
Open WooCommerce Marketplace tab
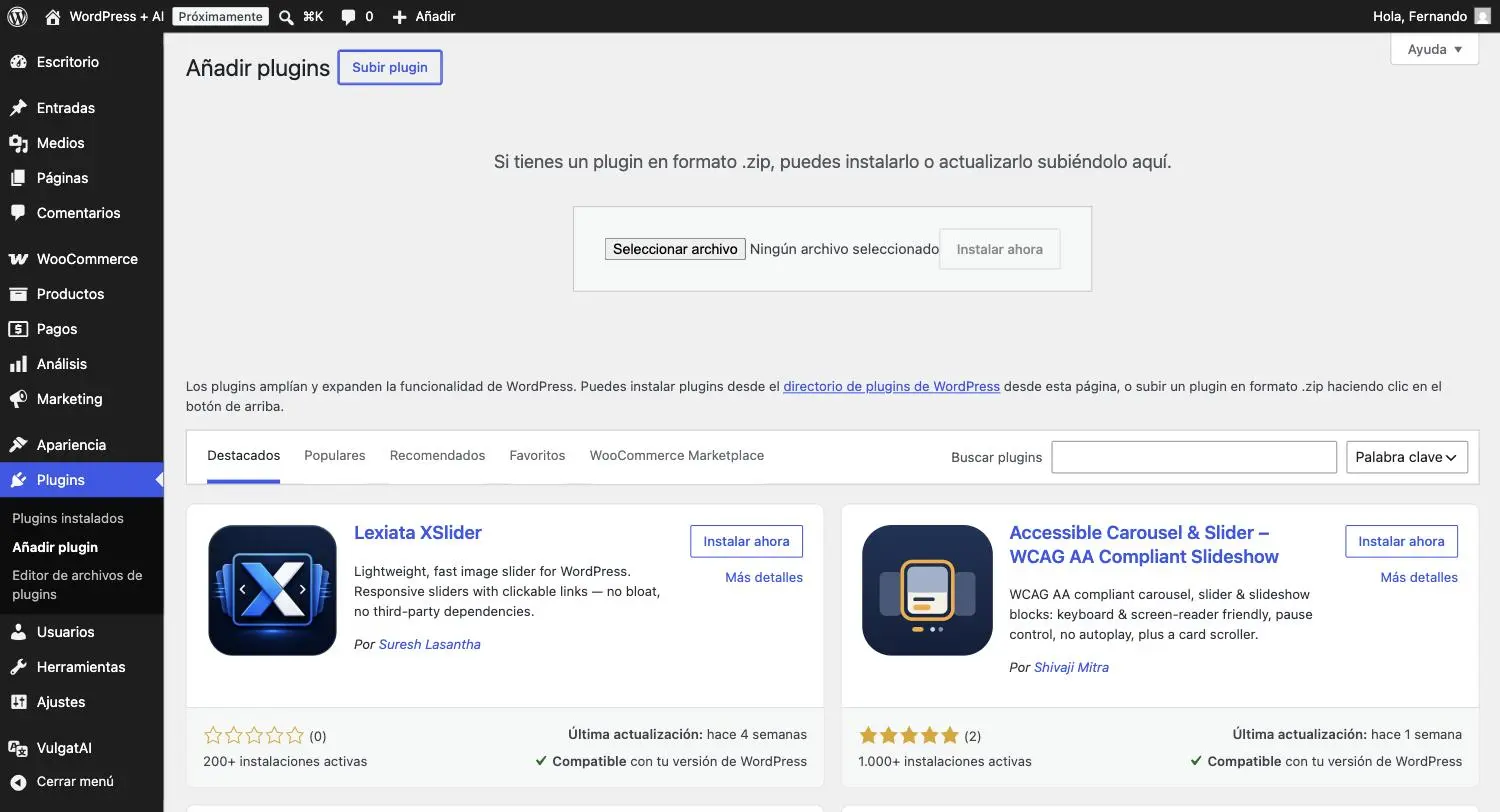[x=677, y=456]
